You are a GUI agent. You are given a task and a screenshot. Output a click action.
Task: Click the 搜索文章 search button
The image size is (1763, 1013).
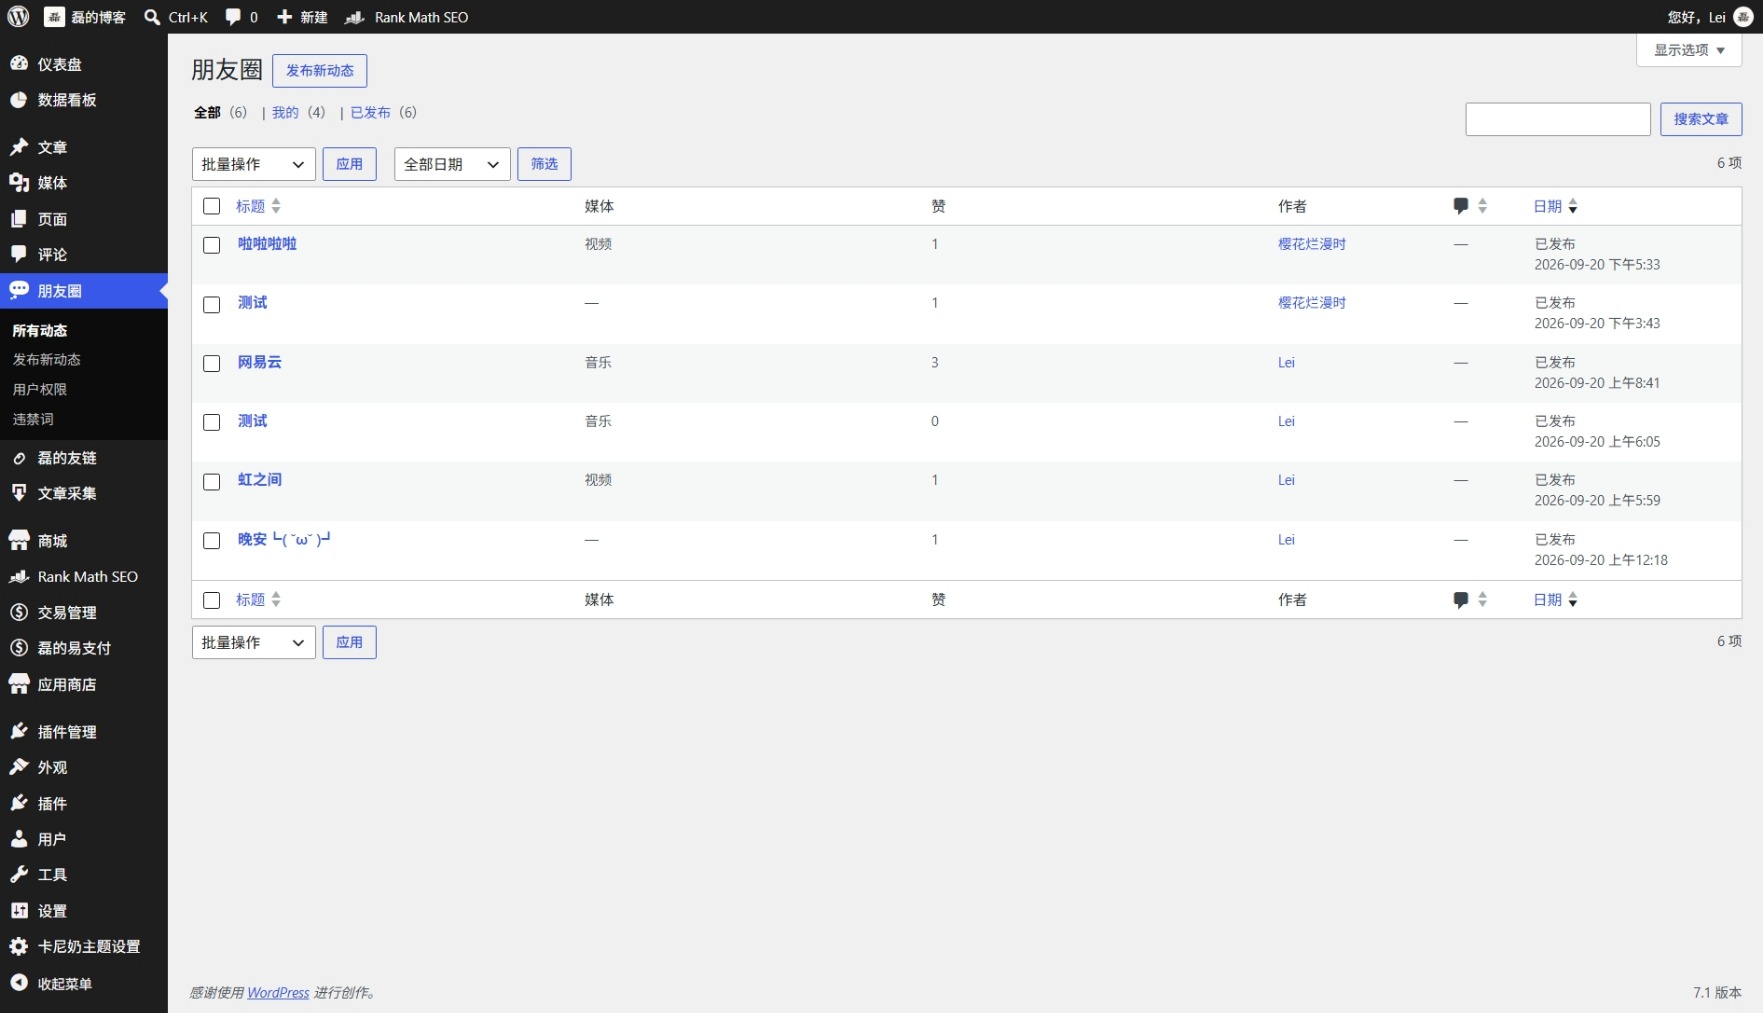(1701, 119)
